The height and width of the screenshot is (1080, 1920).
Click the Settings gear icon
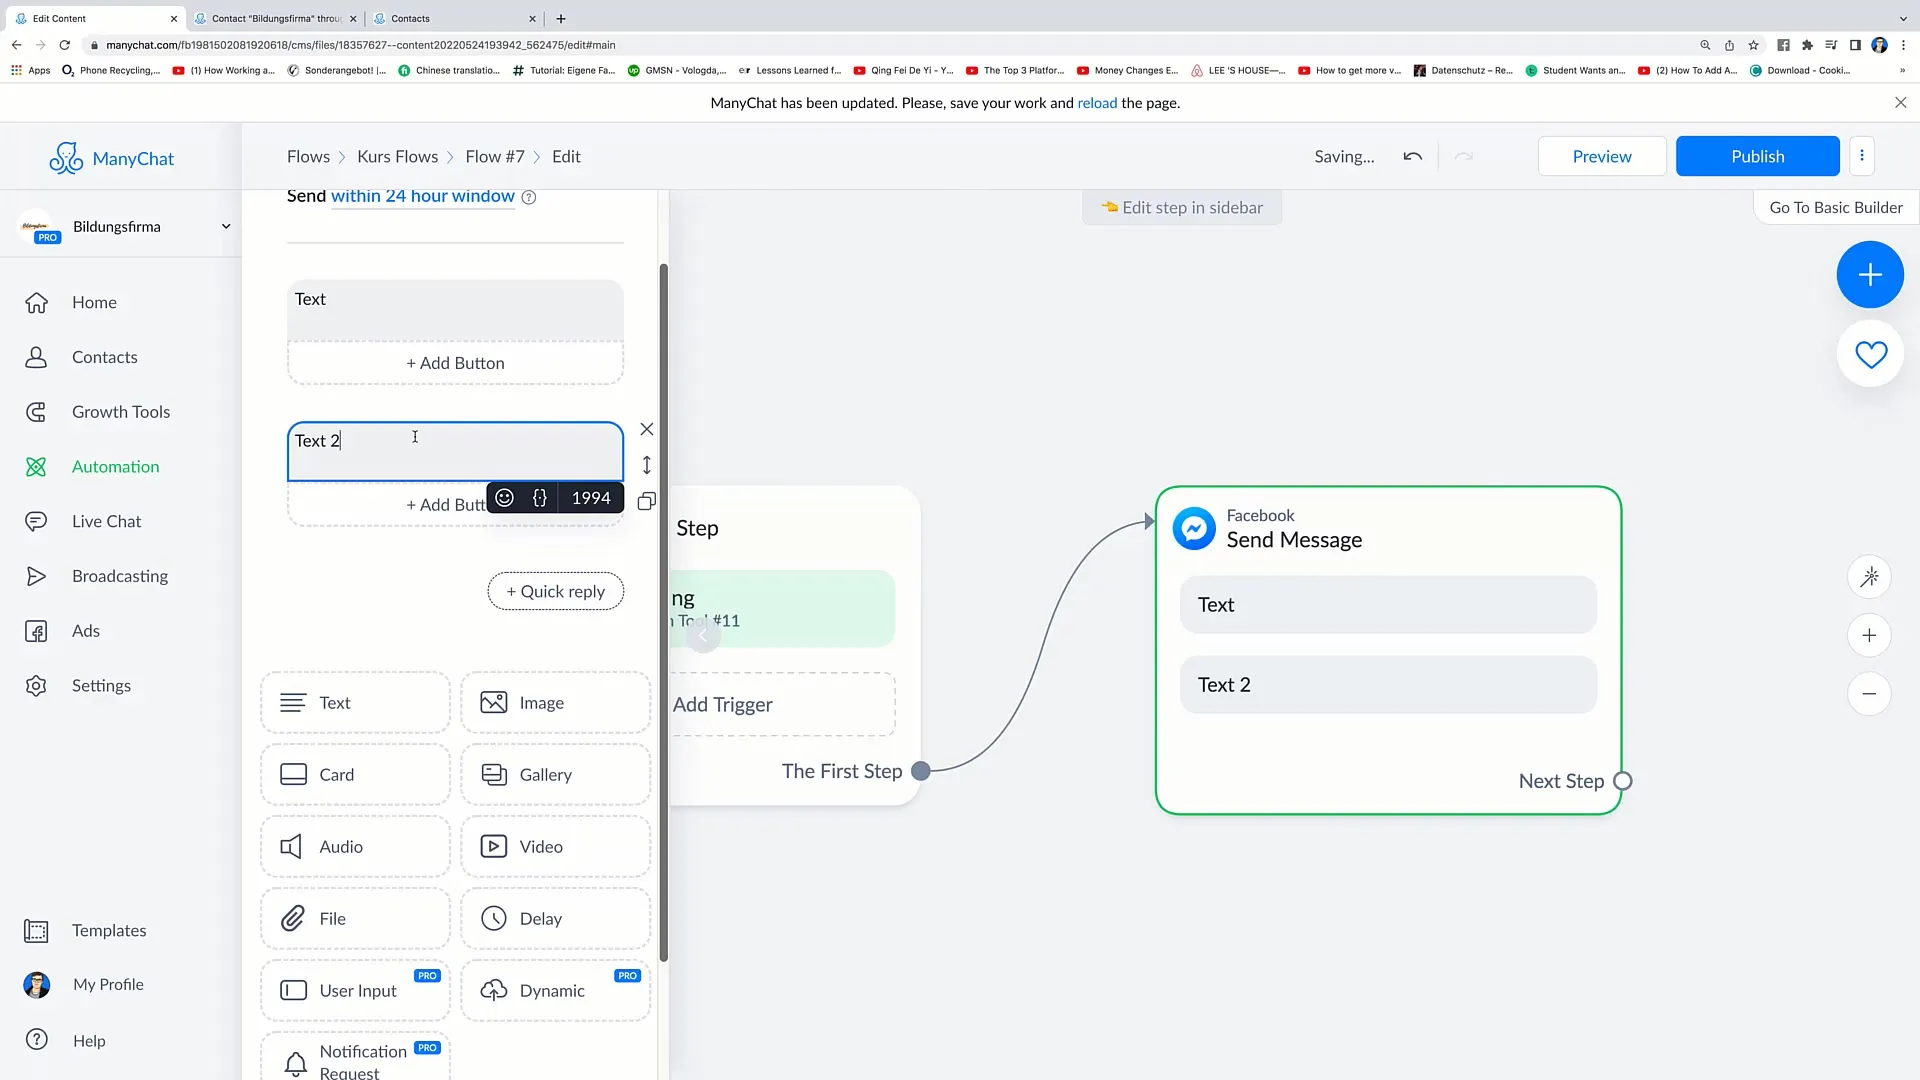tap(36, 686)
